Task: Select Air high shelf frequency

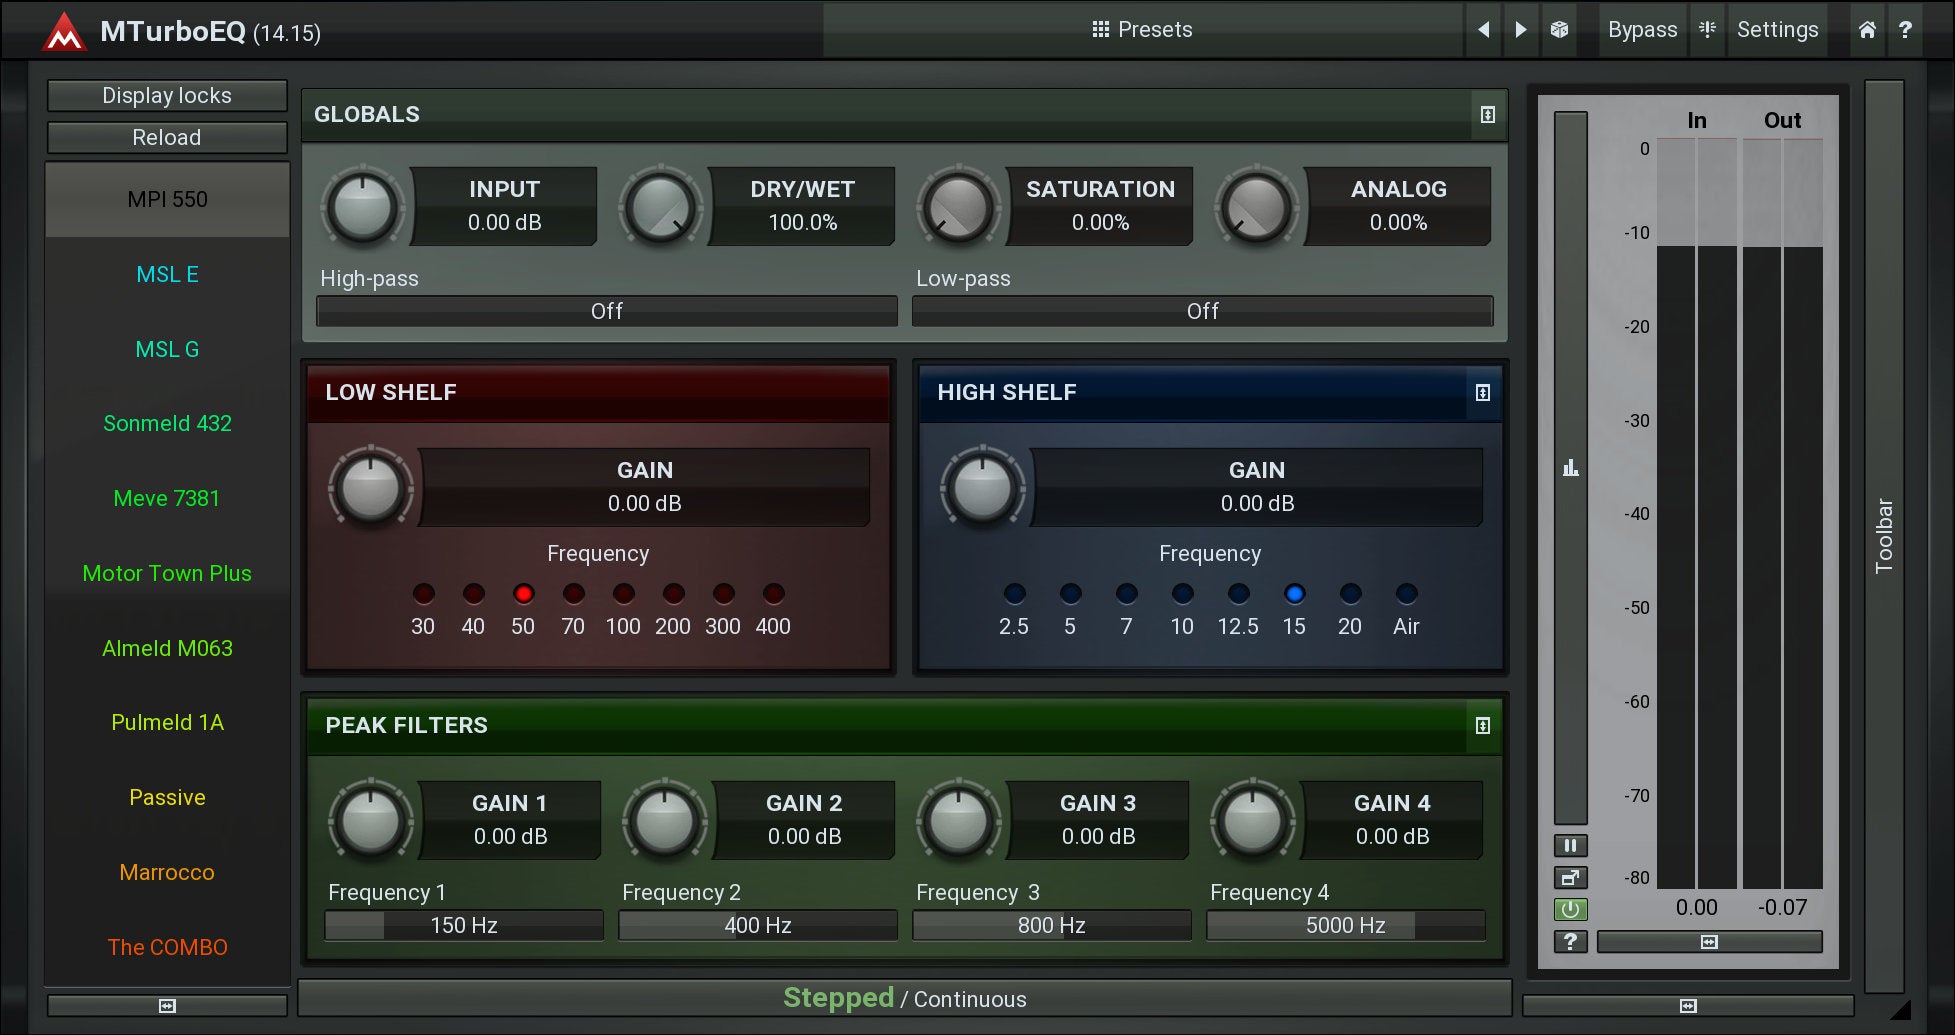Action: pyautogui.click(x=1406, y=594)
